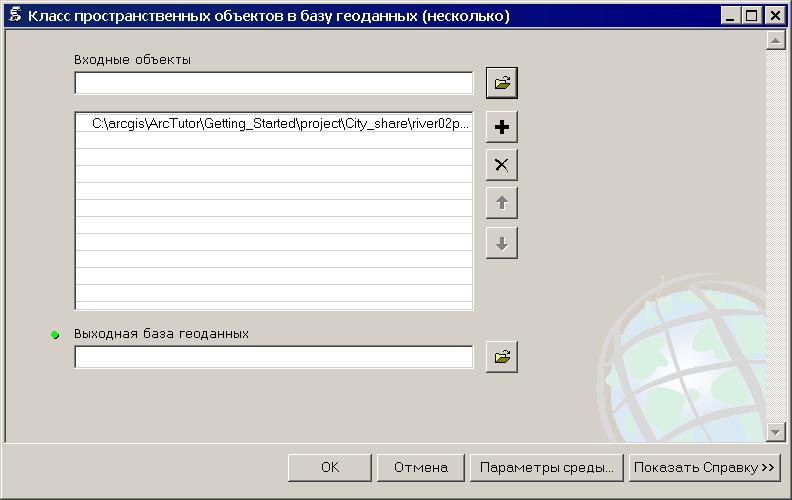The width and height of the screenshot is (792, 500).
Task: Click the dialog title bar icon
Action: click(15, 15)
